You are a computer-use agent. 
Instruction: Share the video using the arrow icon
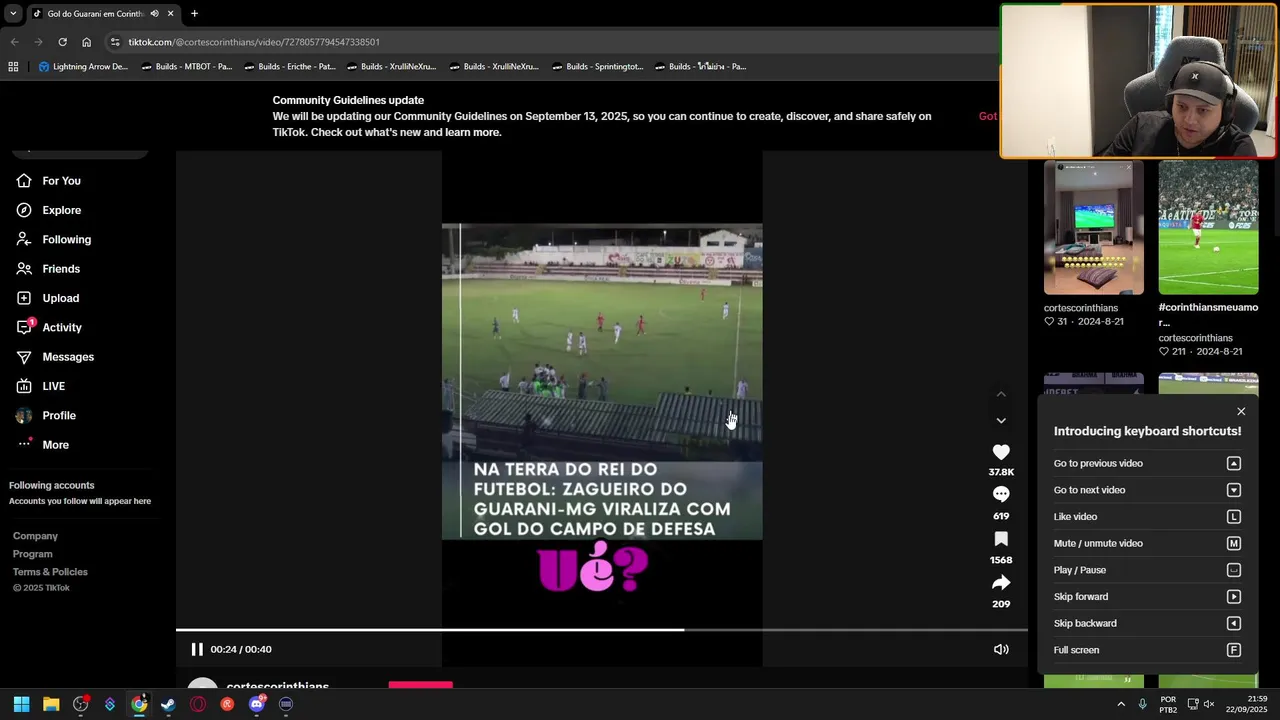1001,583
